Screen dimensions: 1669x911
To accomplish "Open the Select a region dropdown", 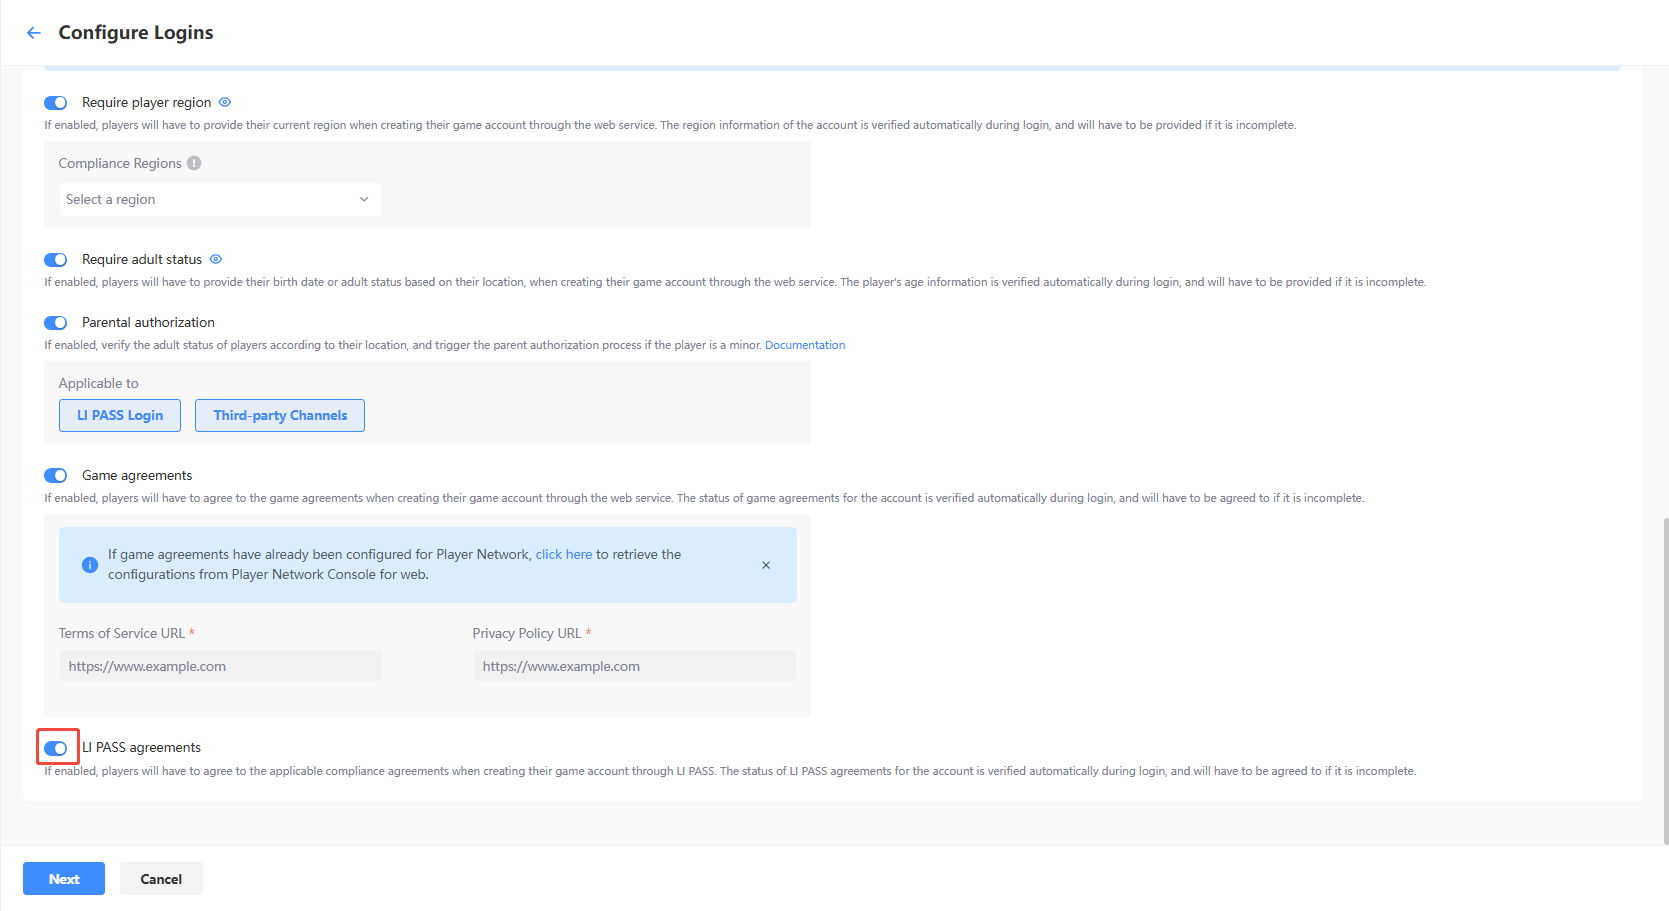I will point(218,200).
